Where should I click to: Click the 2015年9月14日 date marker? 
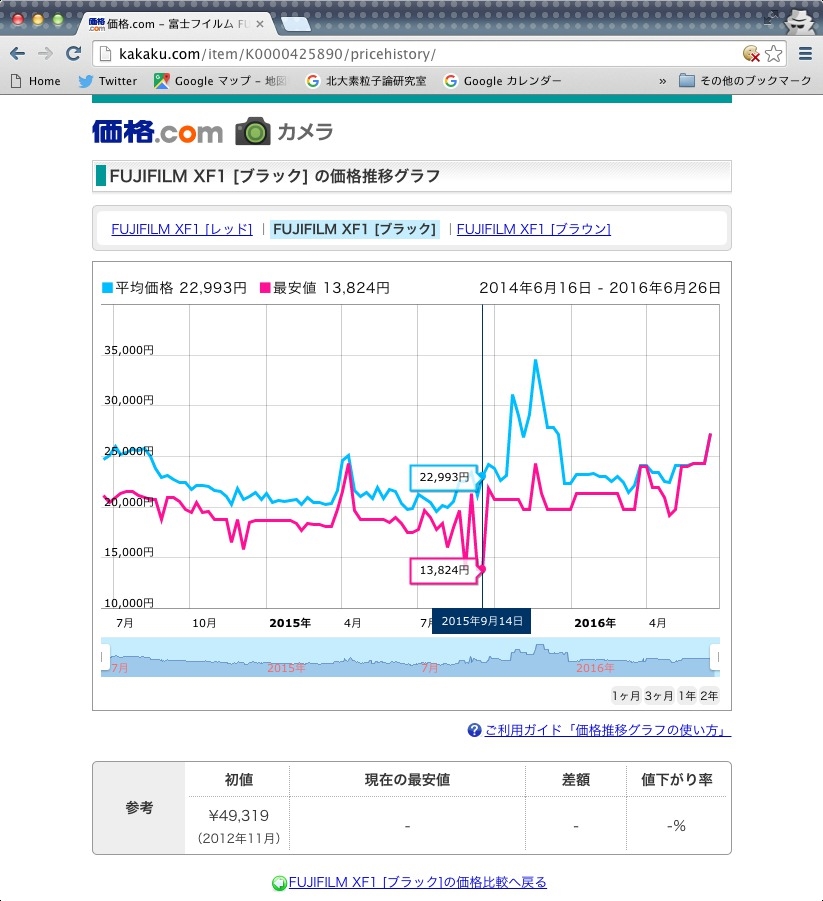tap(482, 621)
